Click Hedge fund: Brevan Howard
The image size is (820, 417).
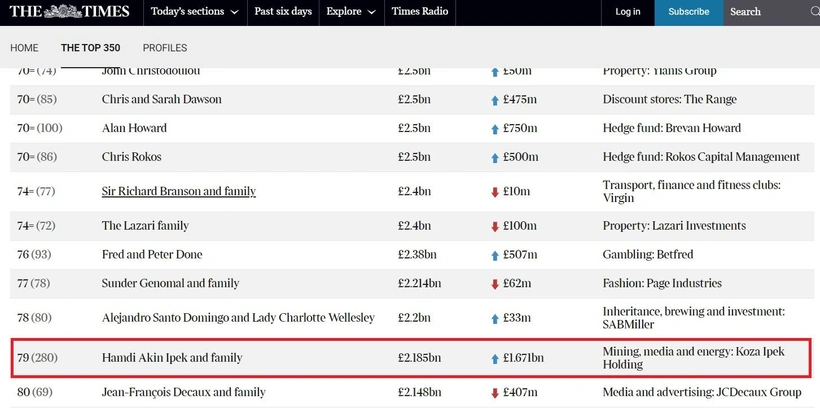672,128
